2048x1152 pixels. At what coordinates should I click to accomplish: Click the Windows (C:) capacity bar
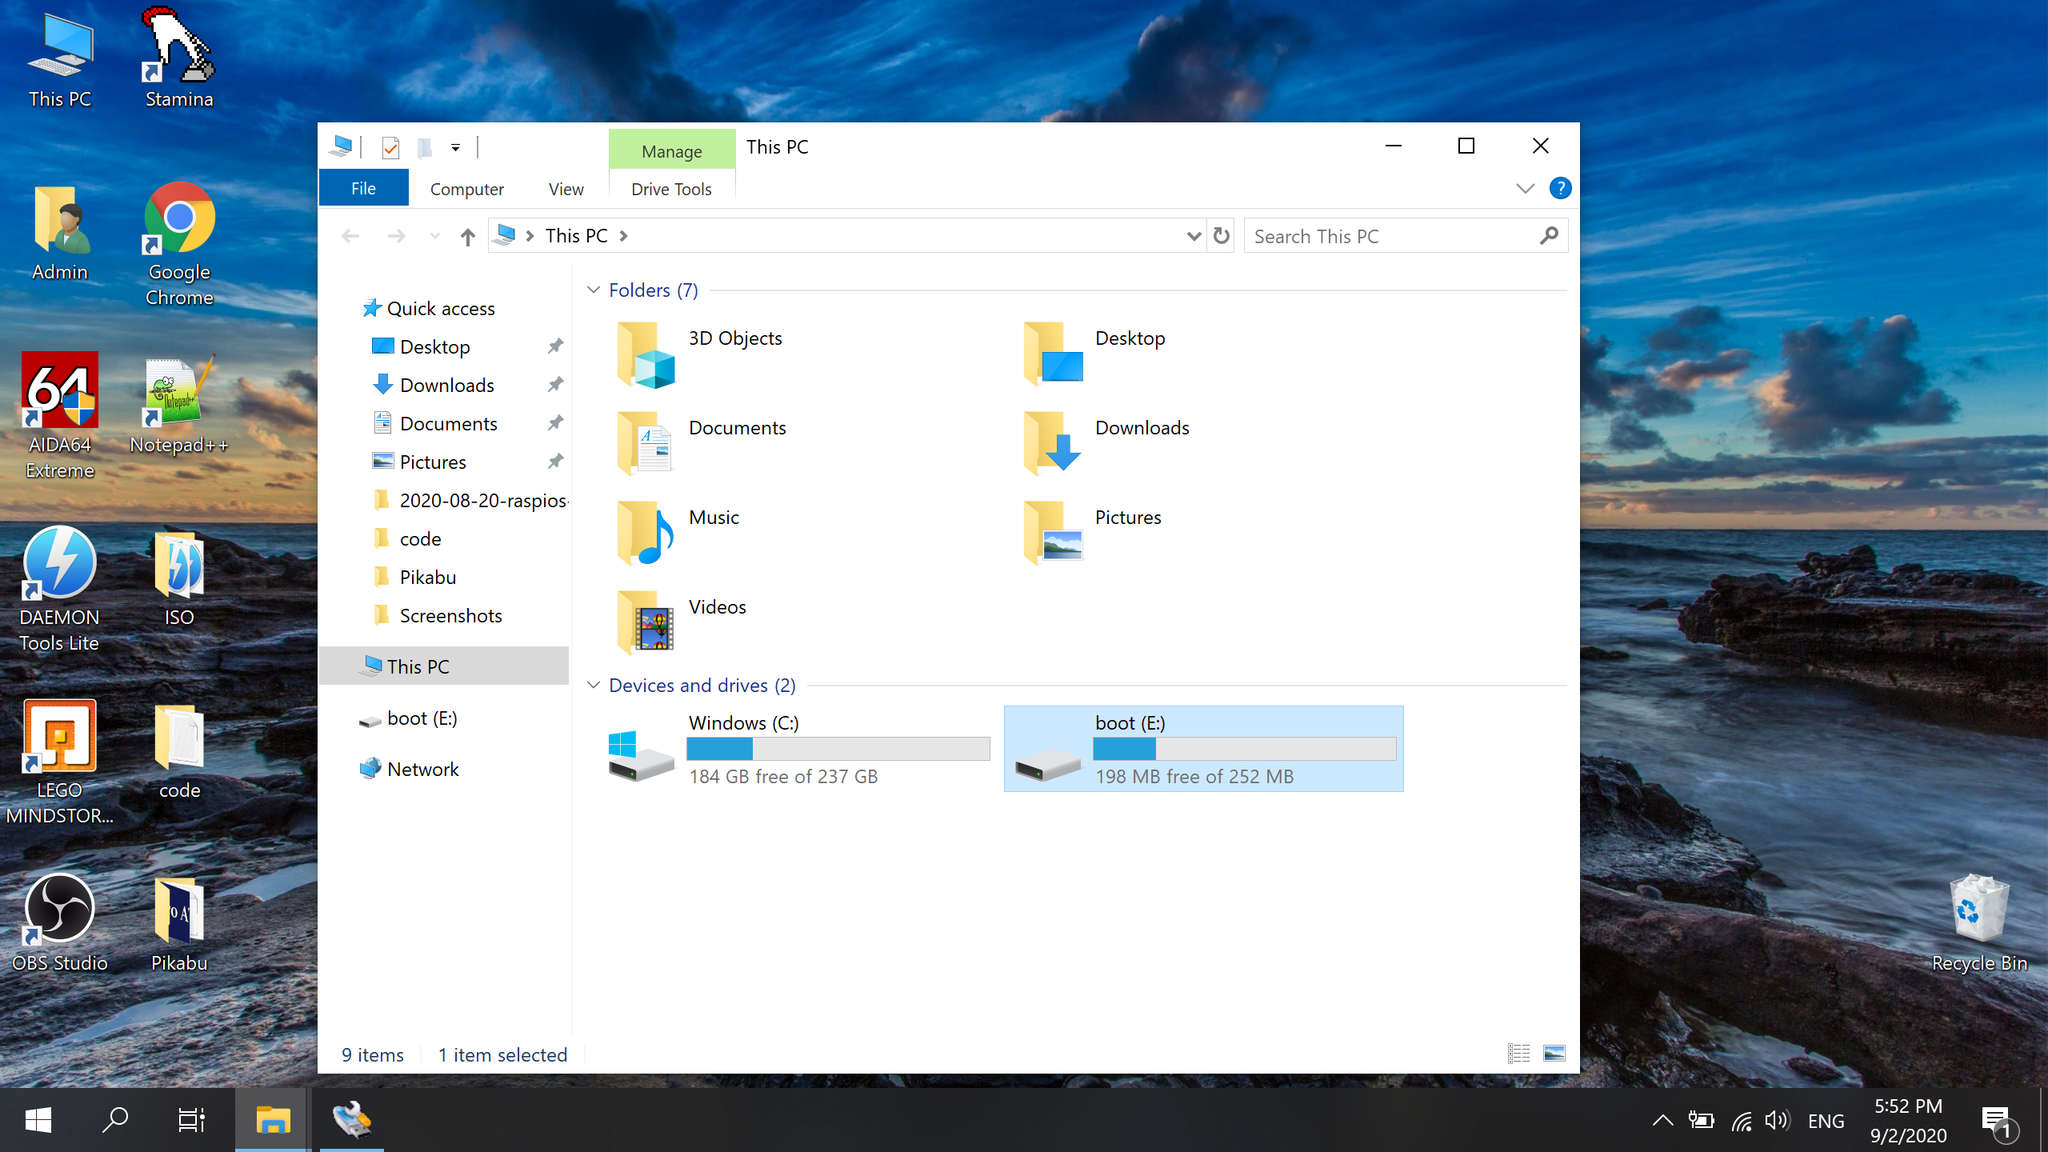[838, 749]
